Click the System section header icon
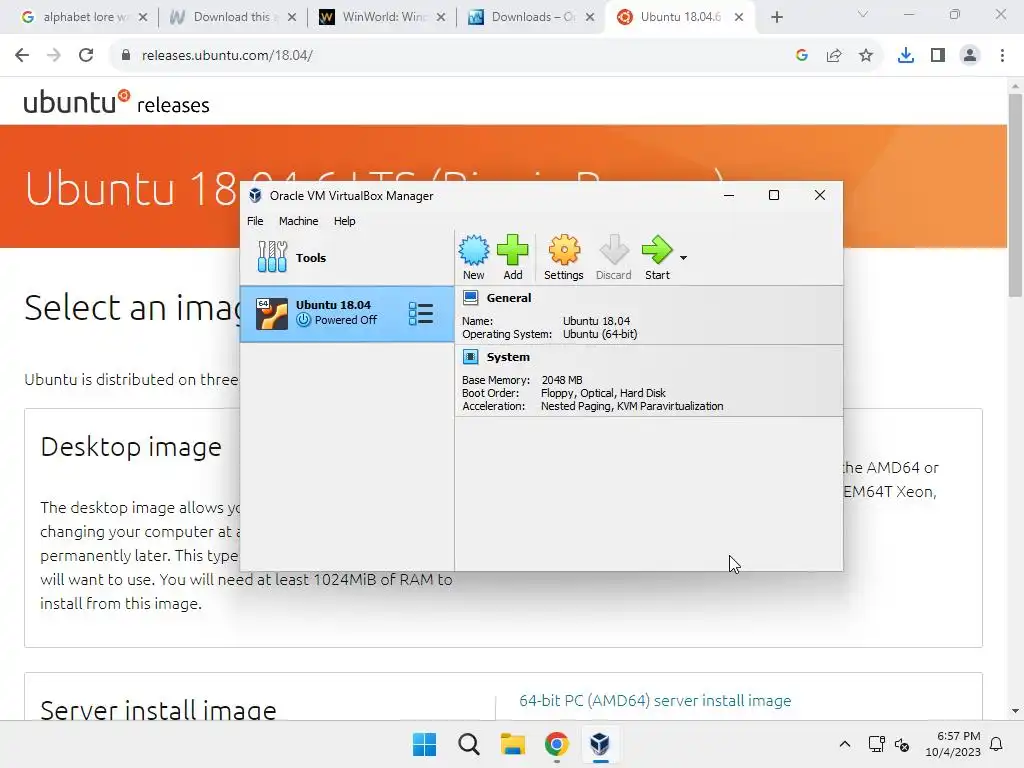Viewport: 1024px width, 768px height. (470, 357)
